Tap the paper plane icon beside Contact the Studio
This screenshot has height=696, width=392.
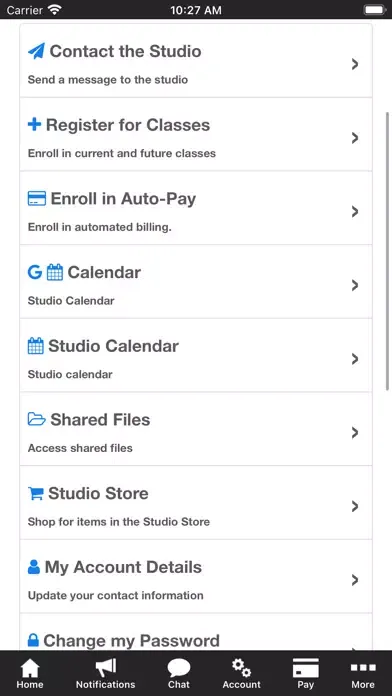tap(36, 51)
